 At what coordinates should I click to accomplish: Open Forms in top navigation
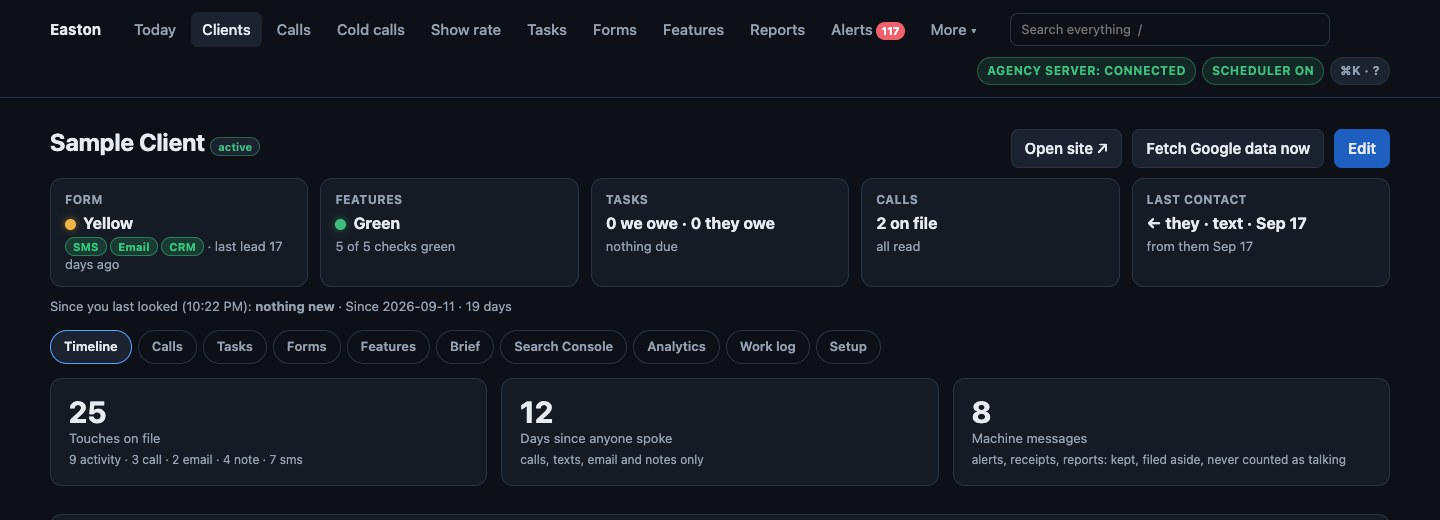pyautogui.click(x=614, y=30)
